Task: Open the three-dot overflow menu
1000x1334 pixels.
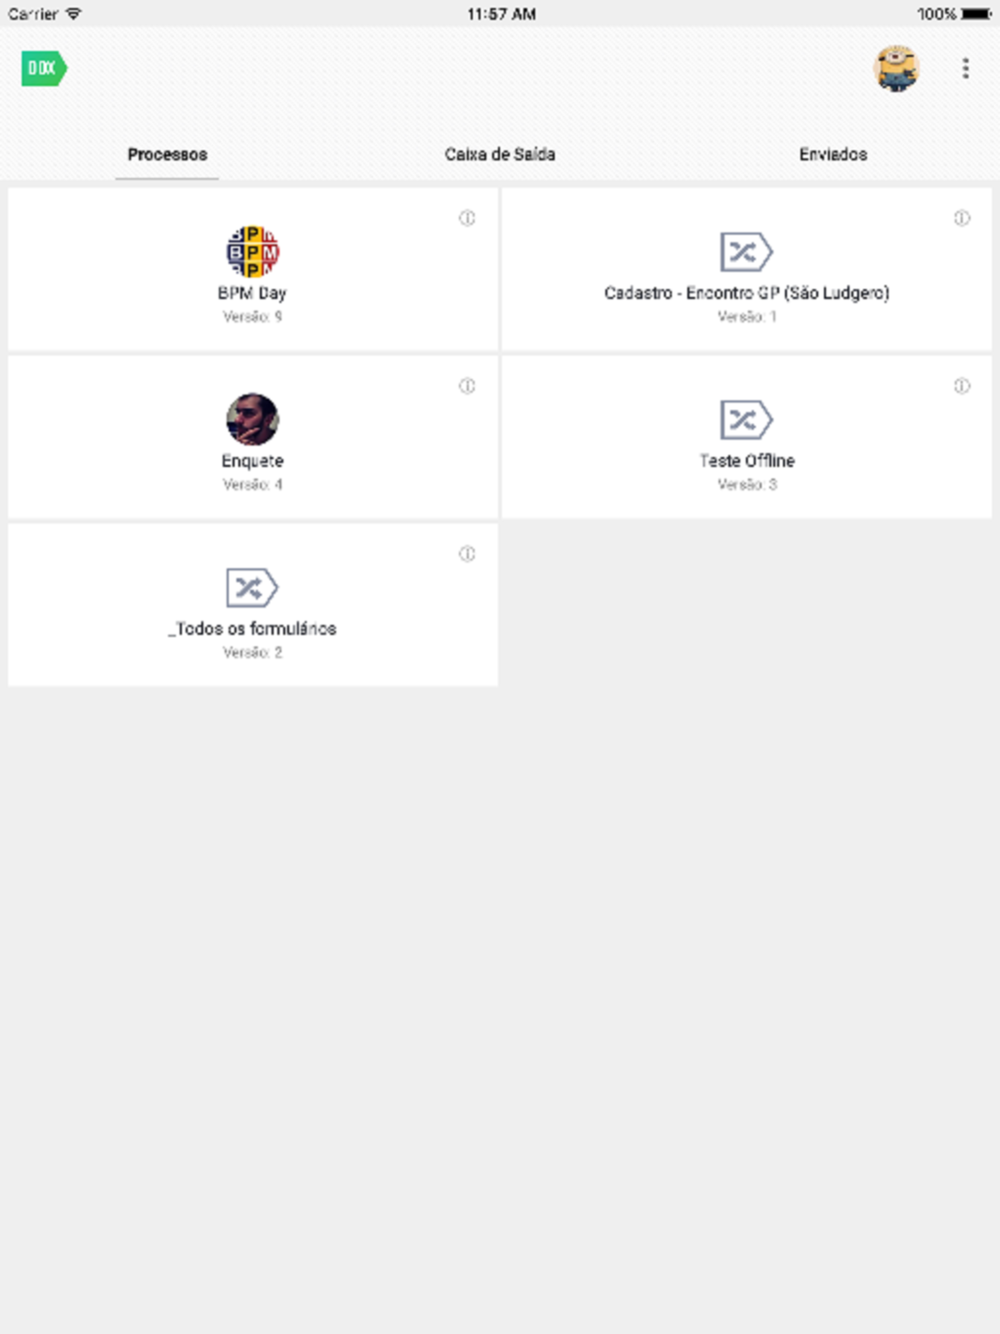Action: pos(965,68)
